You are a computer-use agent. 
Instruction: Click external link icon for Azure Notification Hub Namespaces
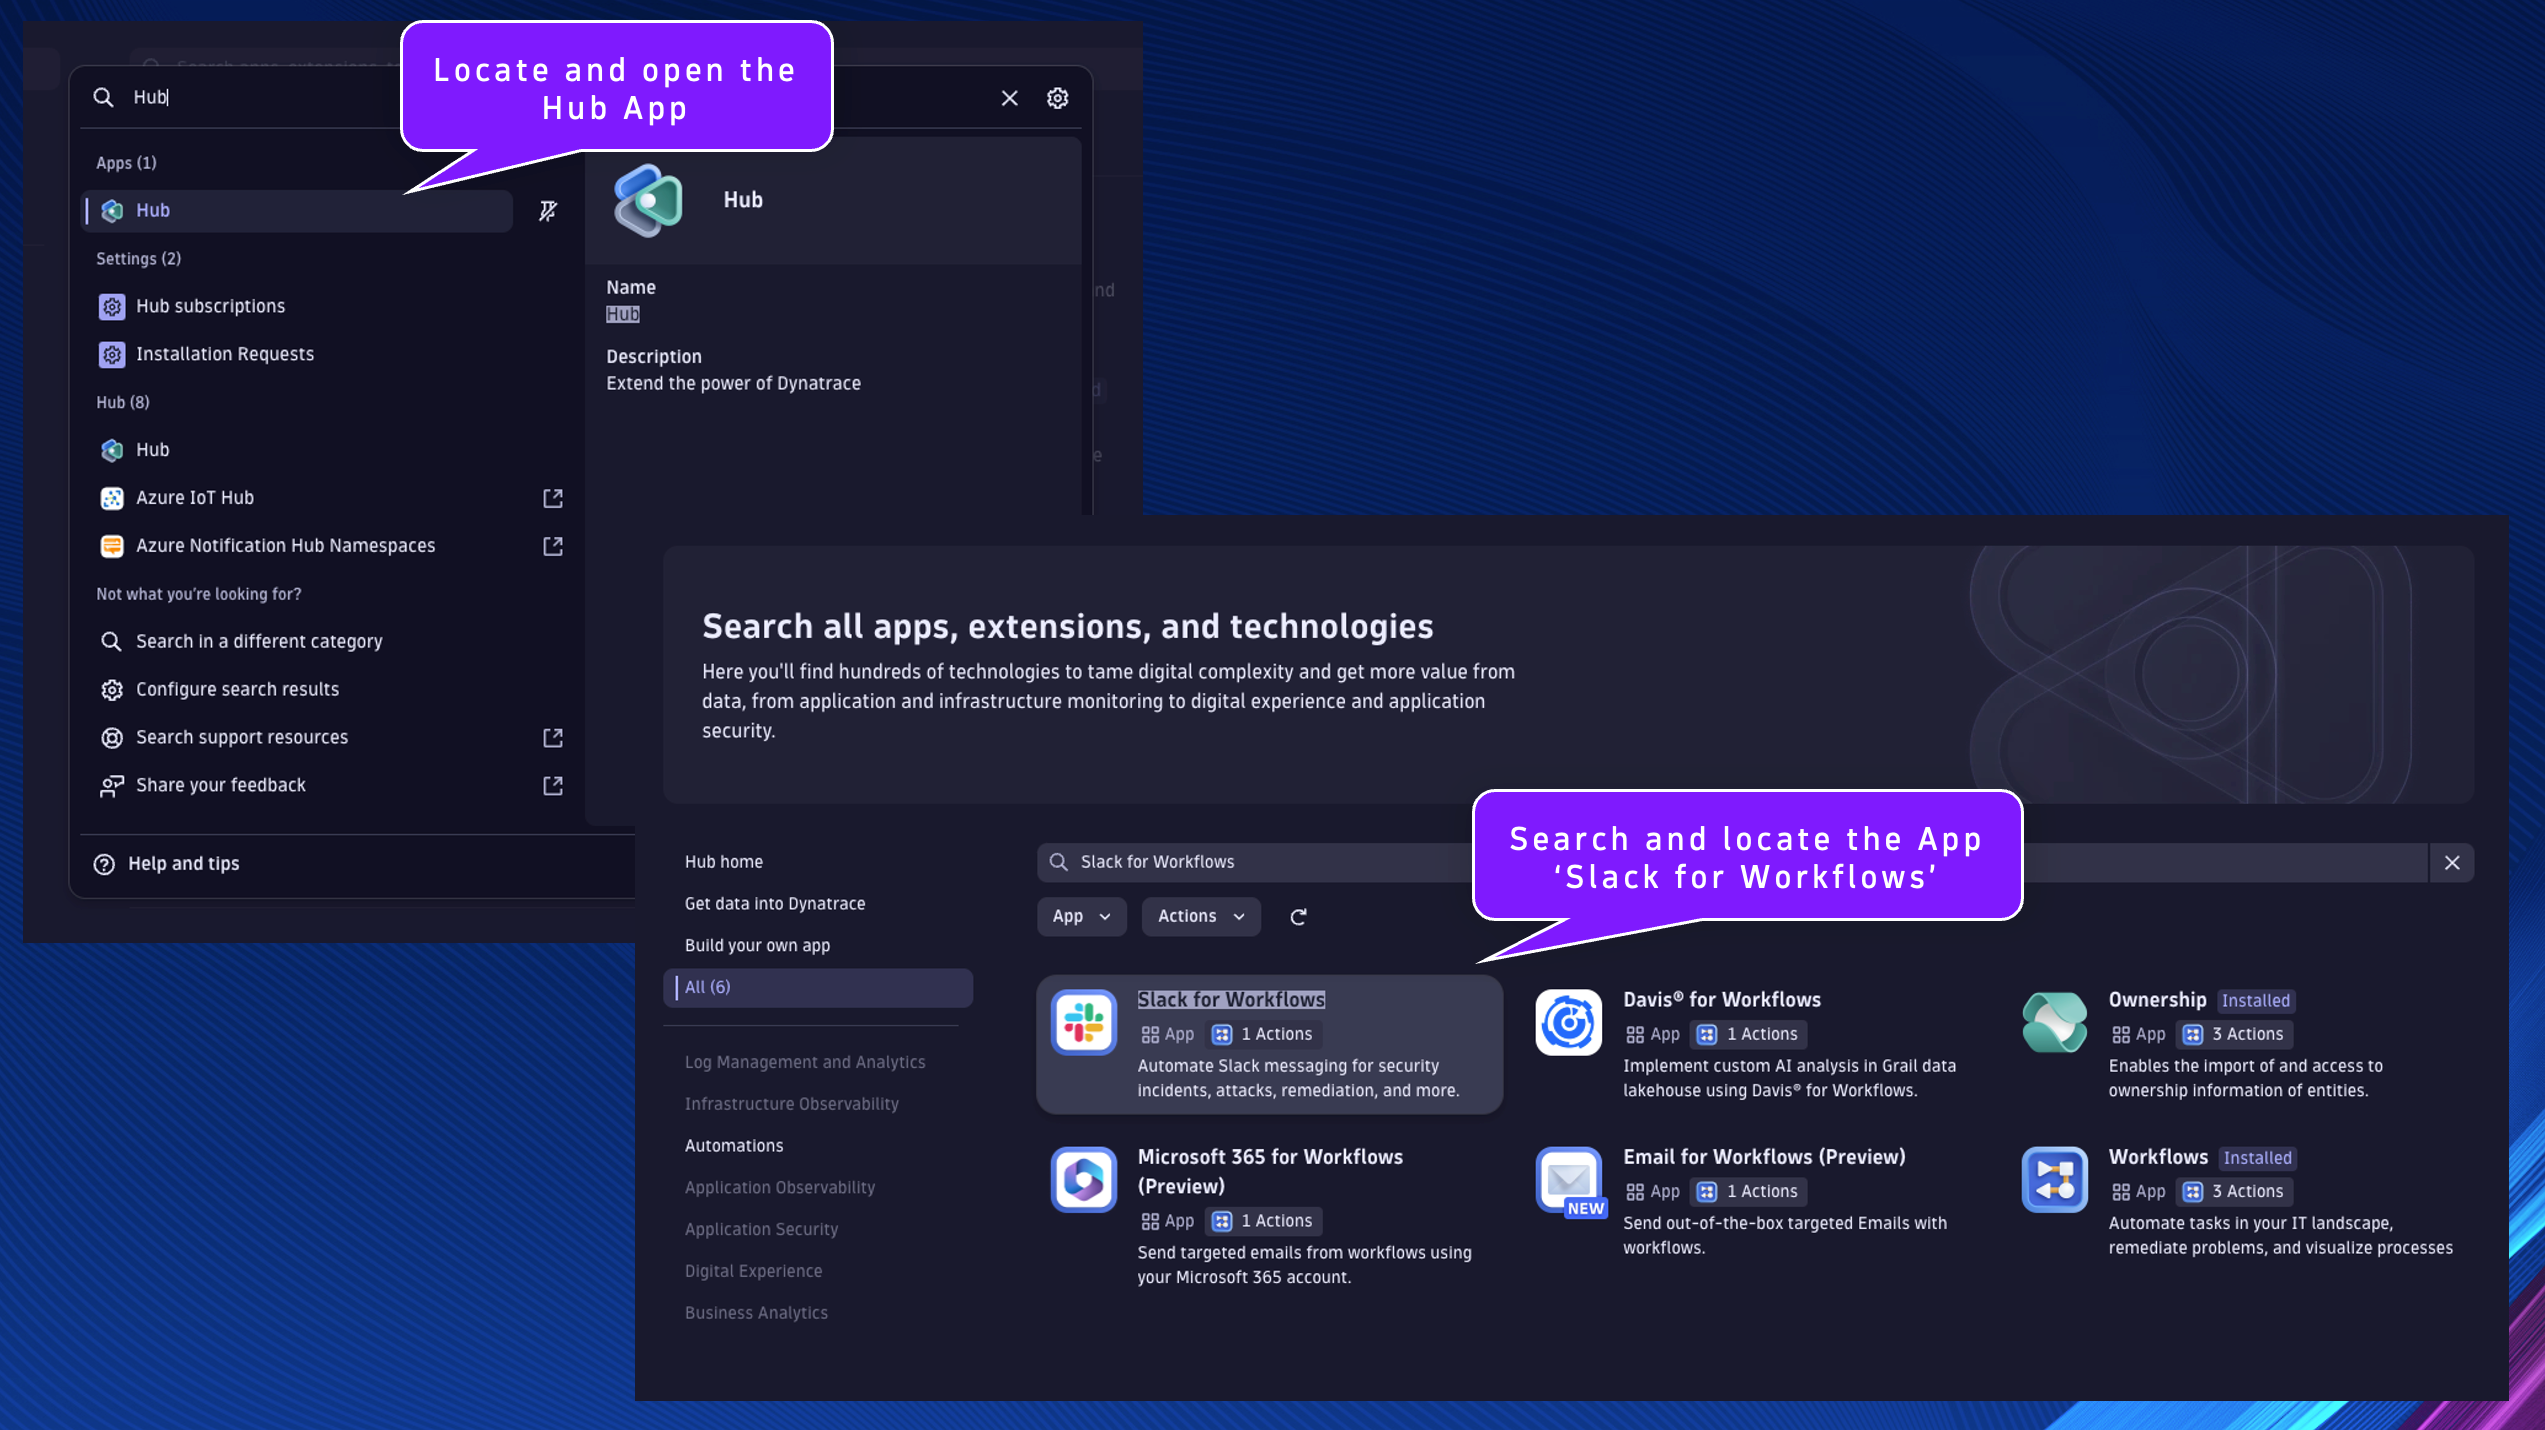pos(552,546)
